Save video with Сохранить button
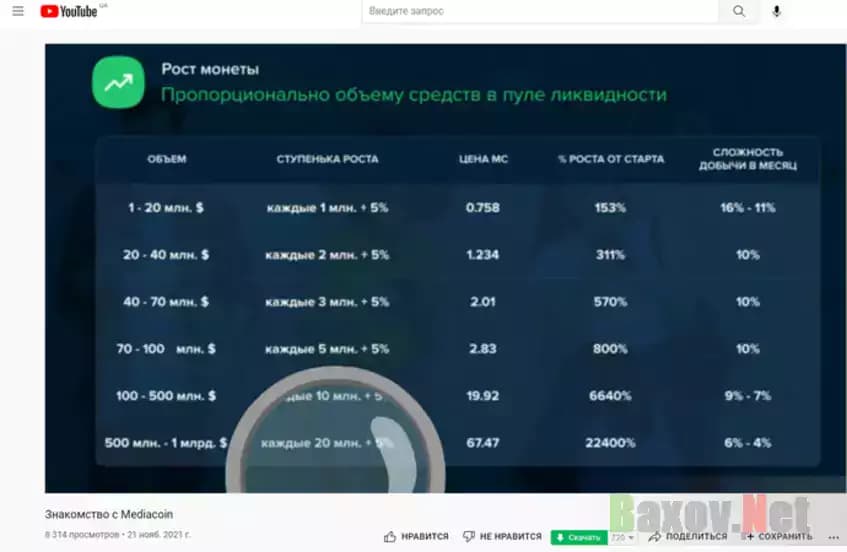This screenshot has height=552, width=847. click(x=778, y=536)
